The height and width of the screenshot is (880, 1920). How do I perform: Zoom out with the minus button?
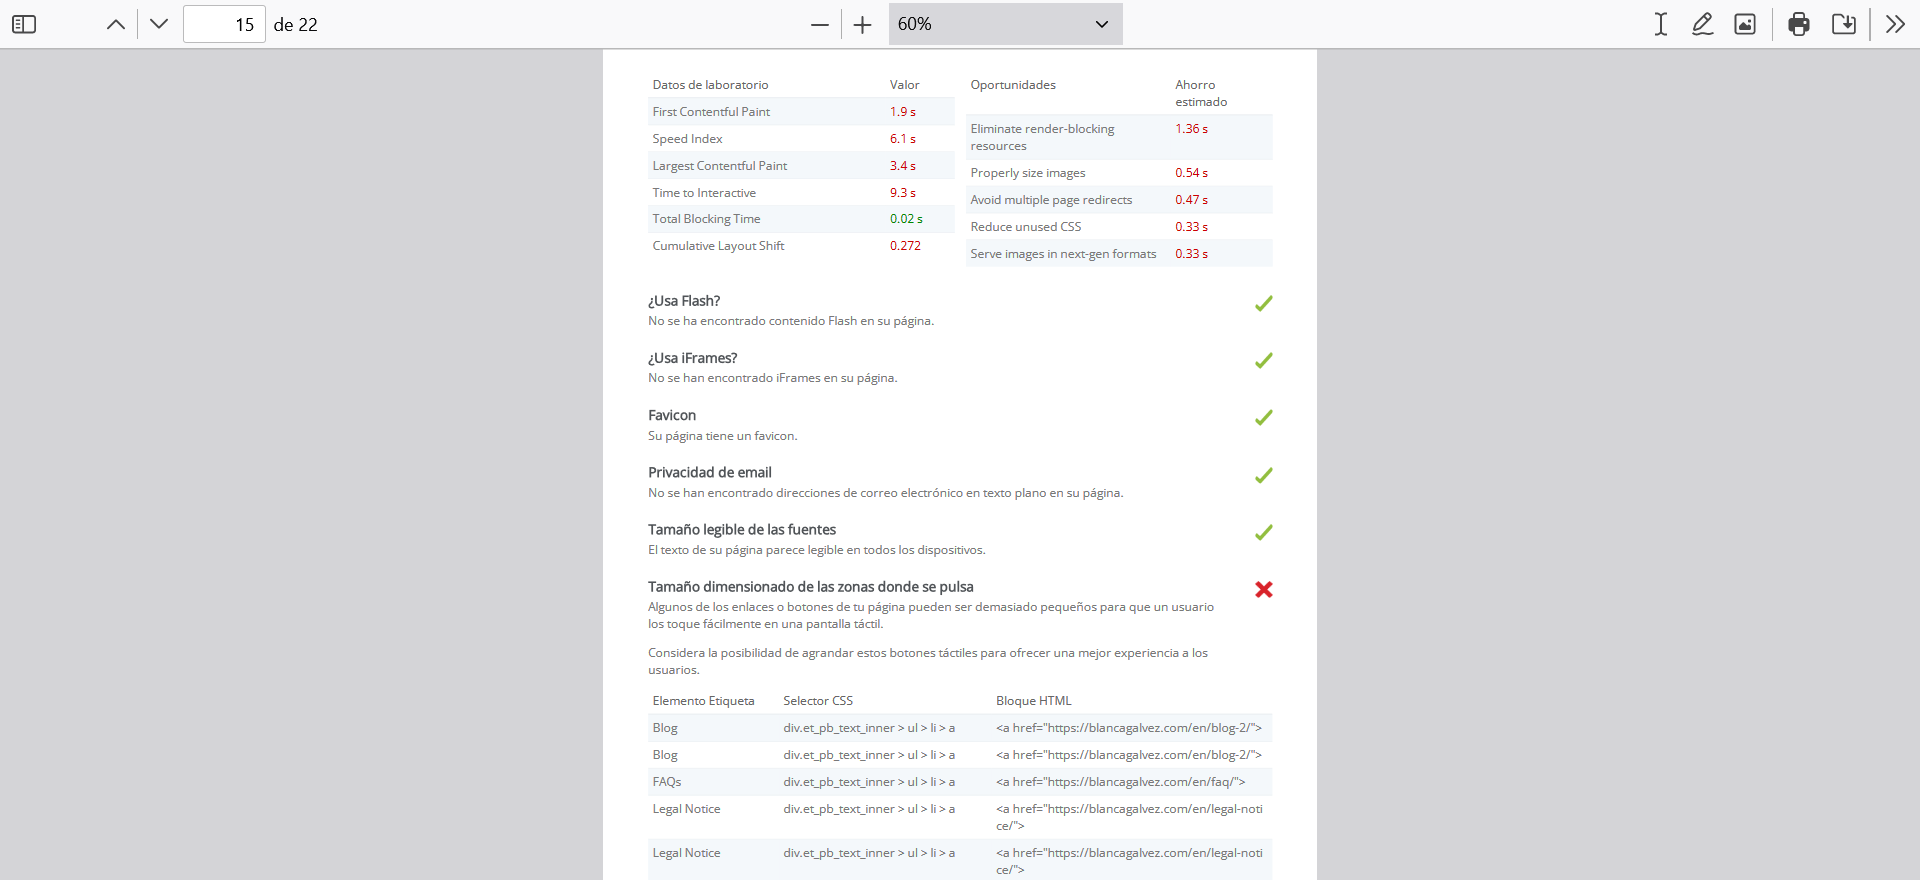[820, 24]
